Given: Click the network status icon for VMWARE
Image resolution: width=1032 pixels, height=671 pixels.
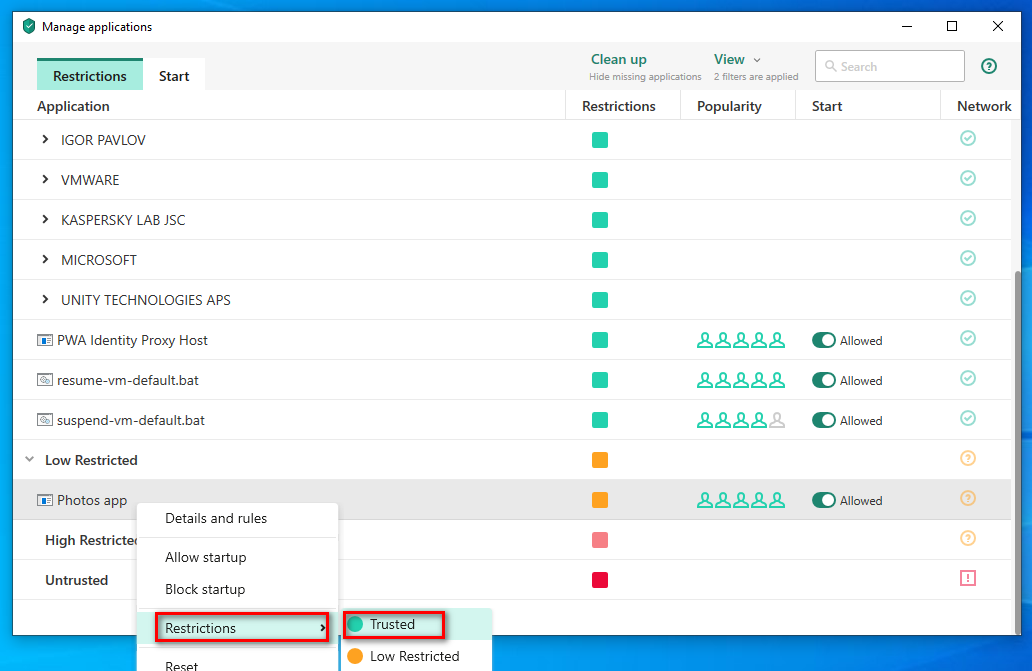Looking at the screenshot, I should point(968,178).
